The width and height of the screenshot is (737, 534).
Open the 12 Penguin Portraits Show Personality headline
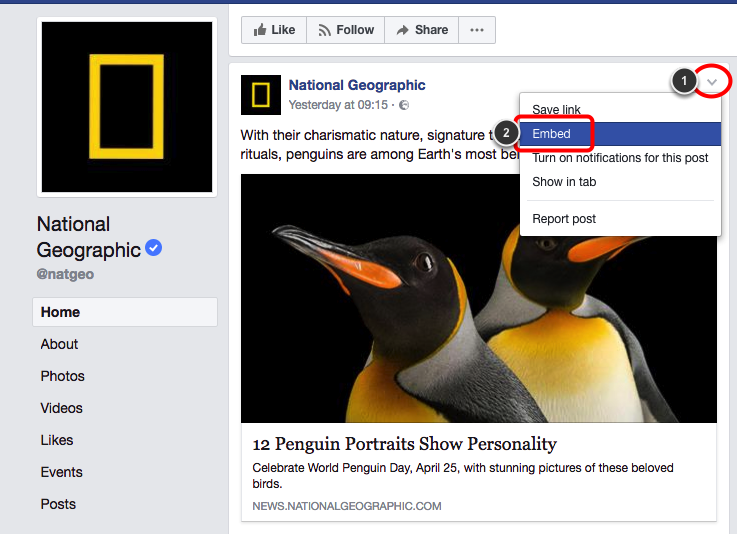click(405, 444)
